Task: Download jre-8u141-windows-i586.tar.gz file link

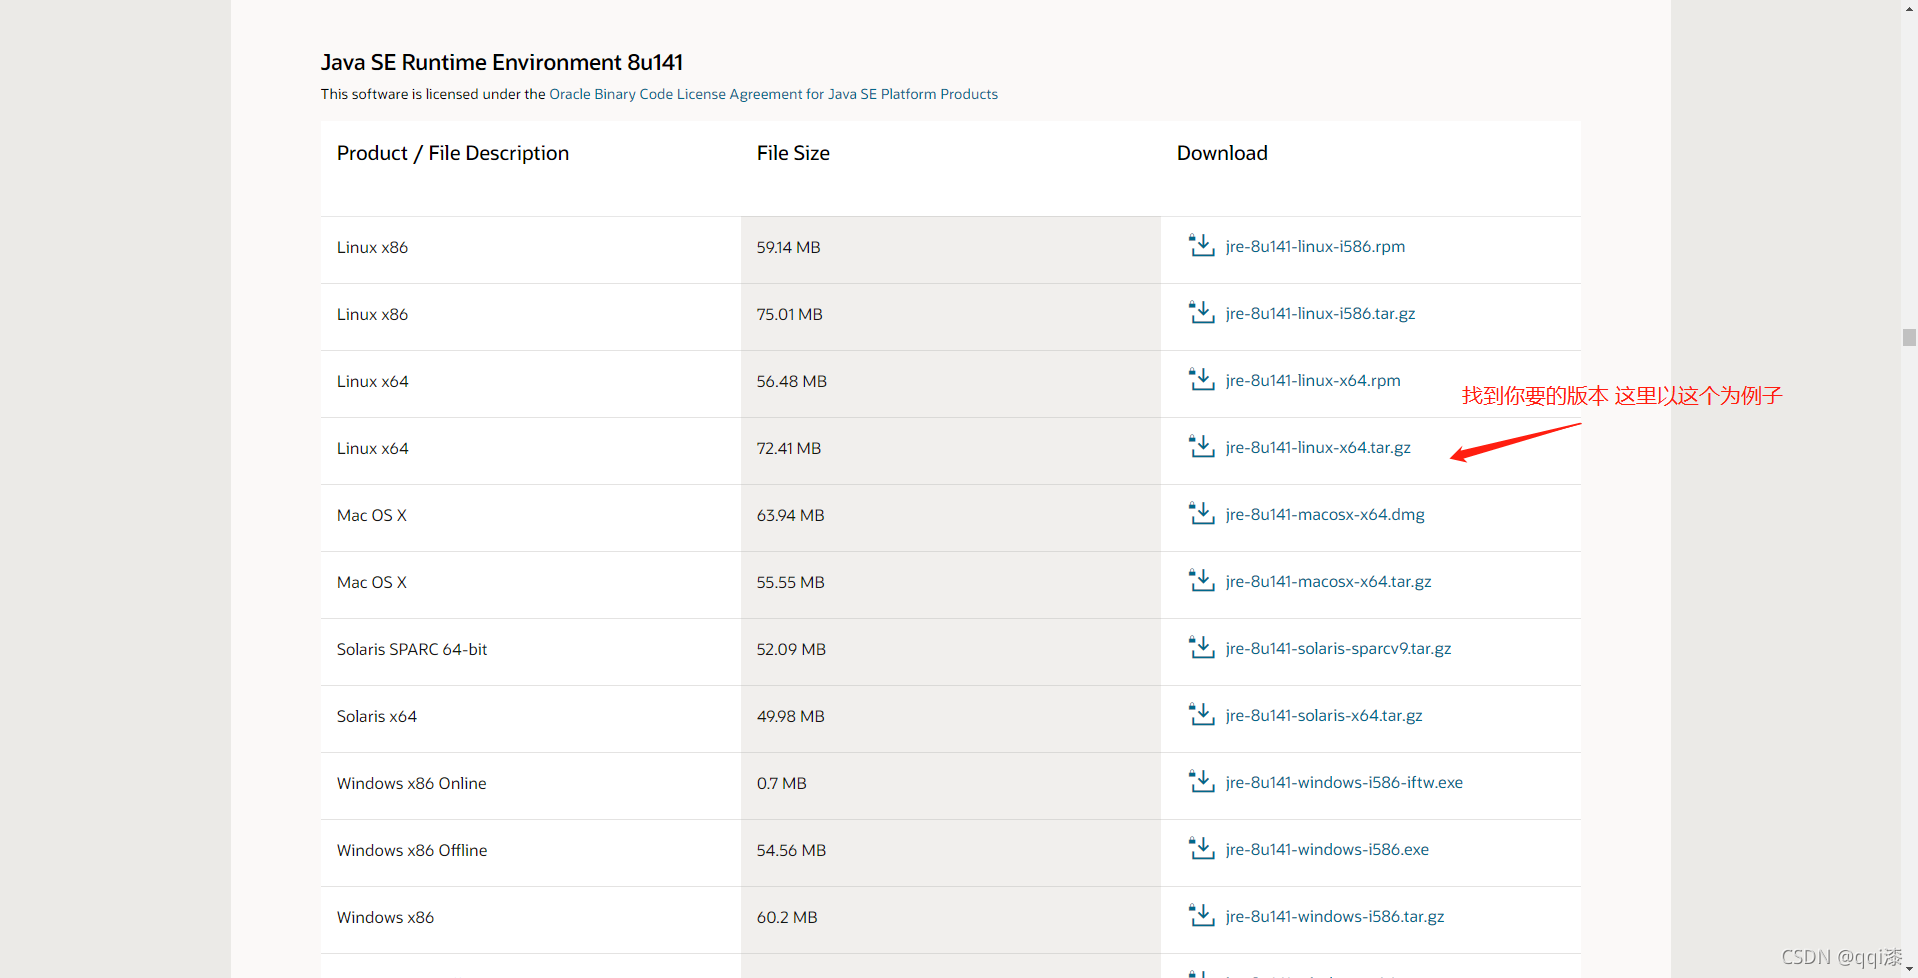Action: coord(1335,917)
